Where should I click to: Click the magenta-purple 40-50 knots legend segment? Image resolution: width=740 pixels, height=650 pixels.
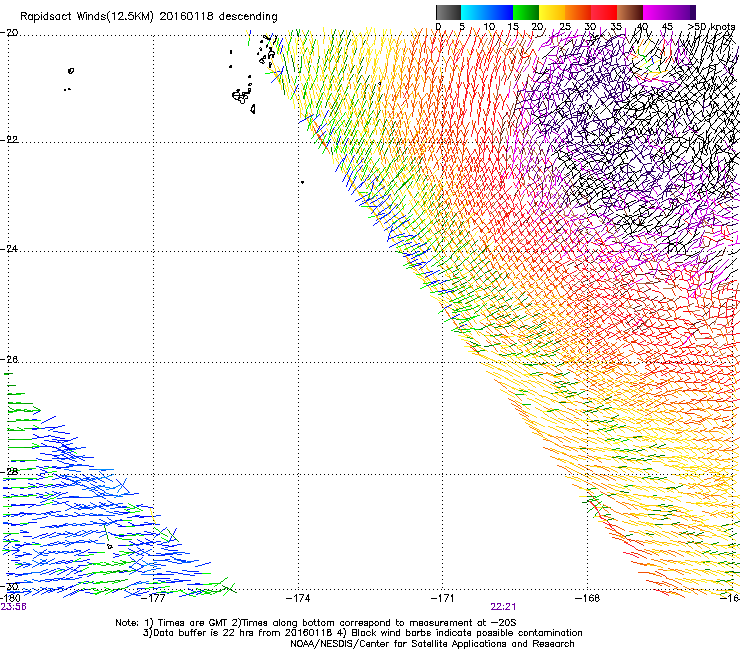pyautogui.click(x=669, y=12)
